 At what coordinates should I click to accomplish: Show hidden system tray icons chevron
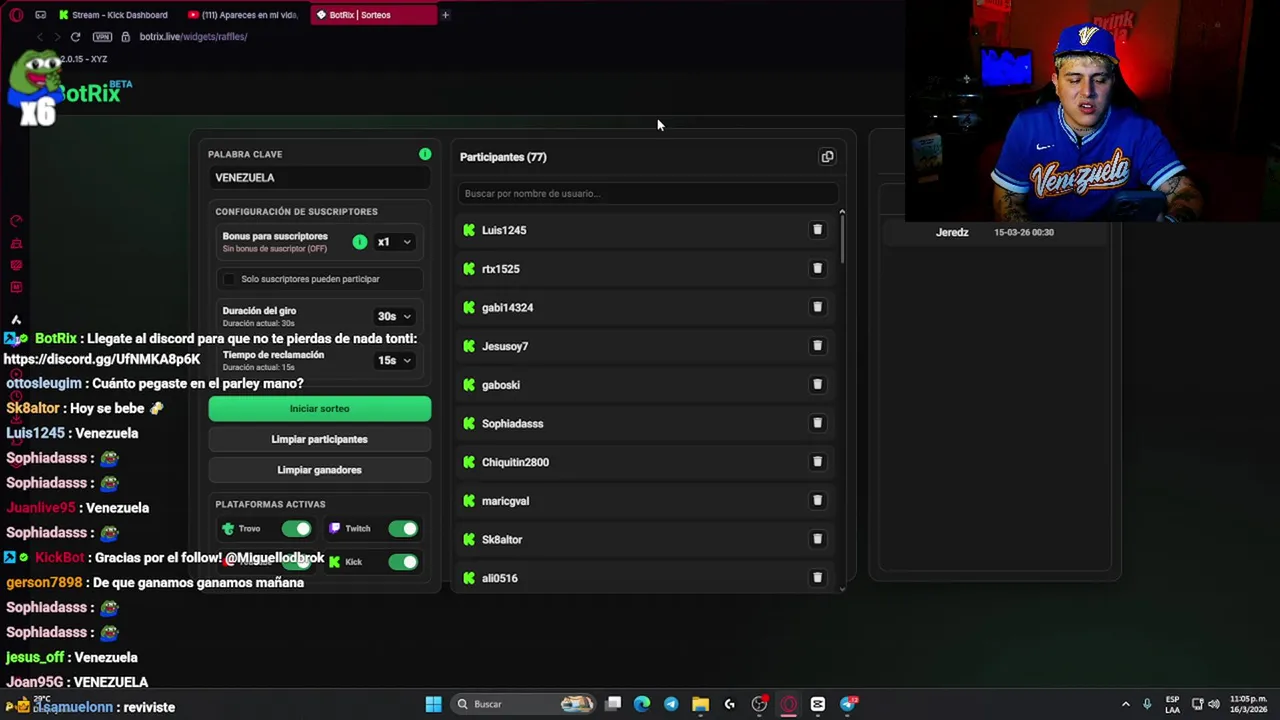[x=1125, y=704]
